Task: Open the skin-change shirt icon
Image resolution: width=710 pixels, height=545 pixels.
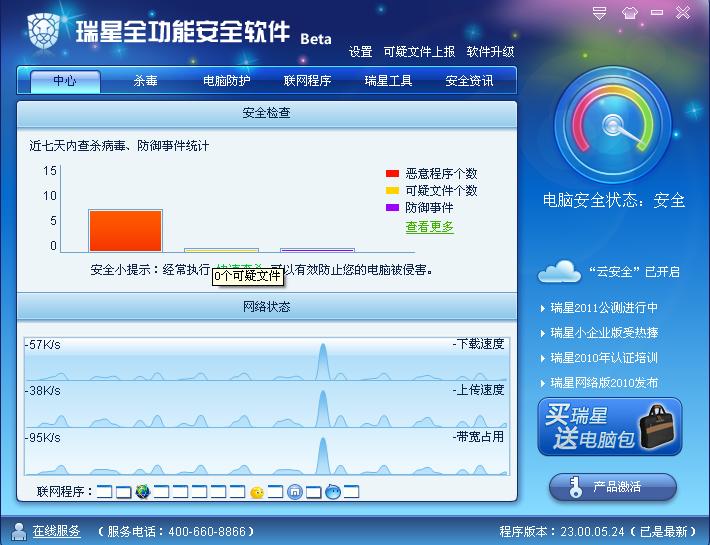Action: click(630, 12)
